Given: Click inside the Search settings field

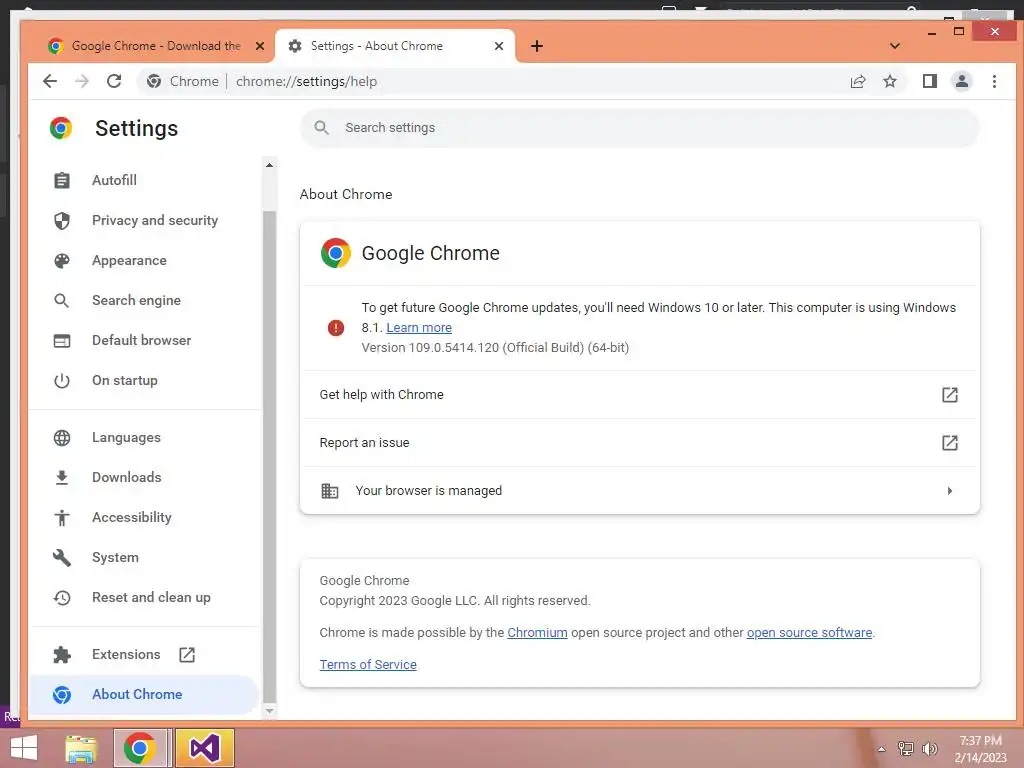Looking at the screenshot, I should click(x=640, y=127).
